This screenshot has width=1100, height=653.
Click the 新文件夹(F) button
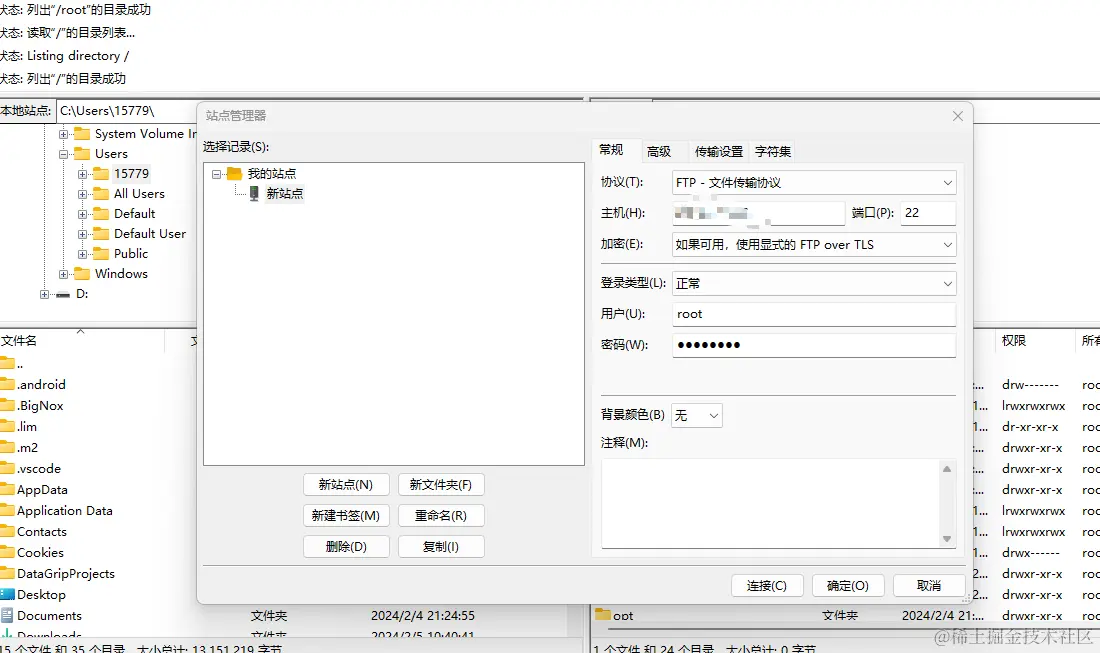[x=441, y=485]
